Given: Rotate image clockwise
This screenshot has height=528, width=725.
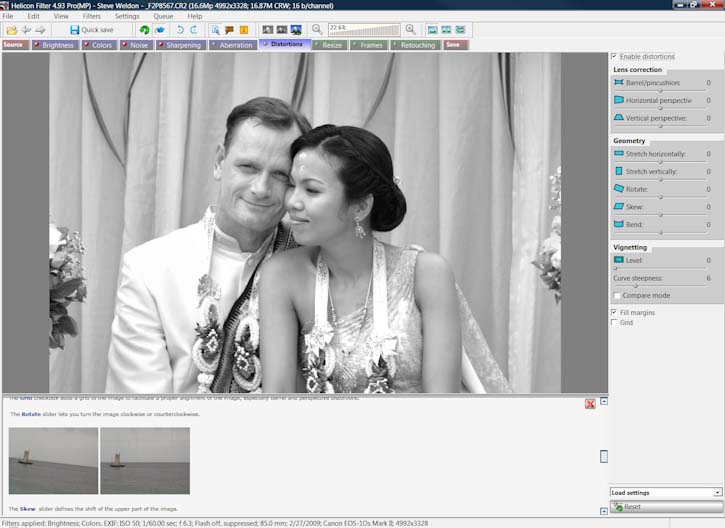Looking at the screenshot, I should pos(194,30).
